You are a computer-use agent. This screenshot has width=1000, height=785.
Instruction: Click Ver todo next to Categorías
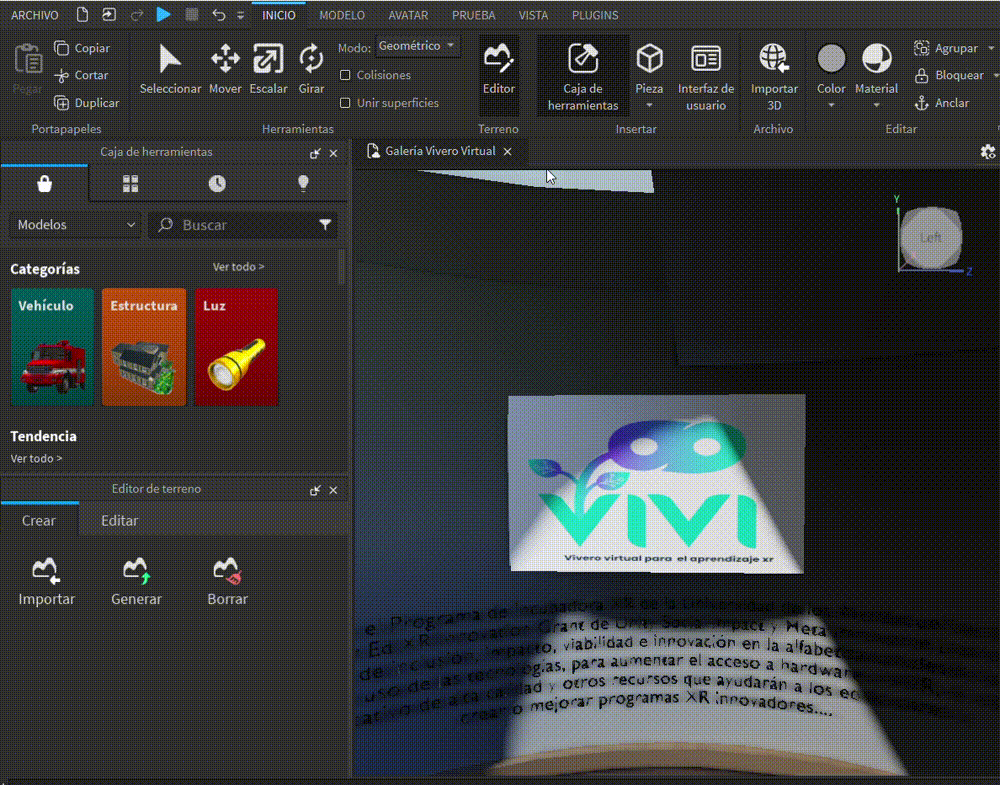tap(238, 267)
